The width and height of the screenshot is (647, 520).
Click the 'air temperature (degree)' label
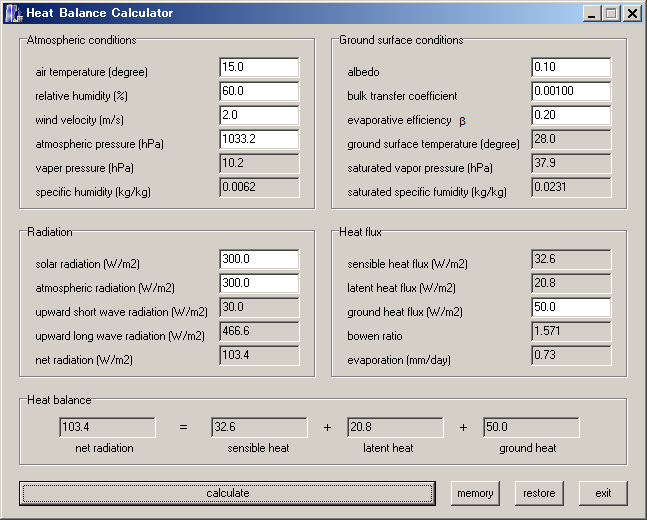[x=91, y=72]
